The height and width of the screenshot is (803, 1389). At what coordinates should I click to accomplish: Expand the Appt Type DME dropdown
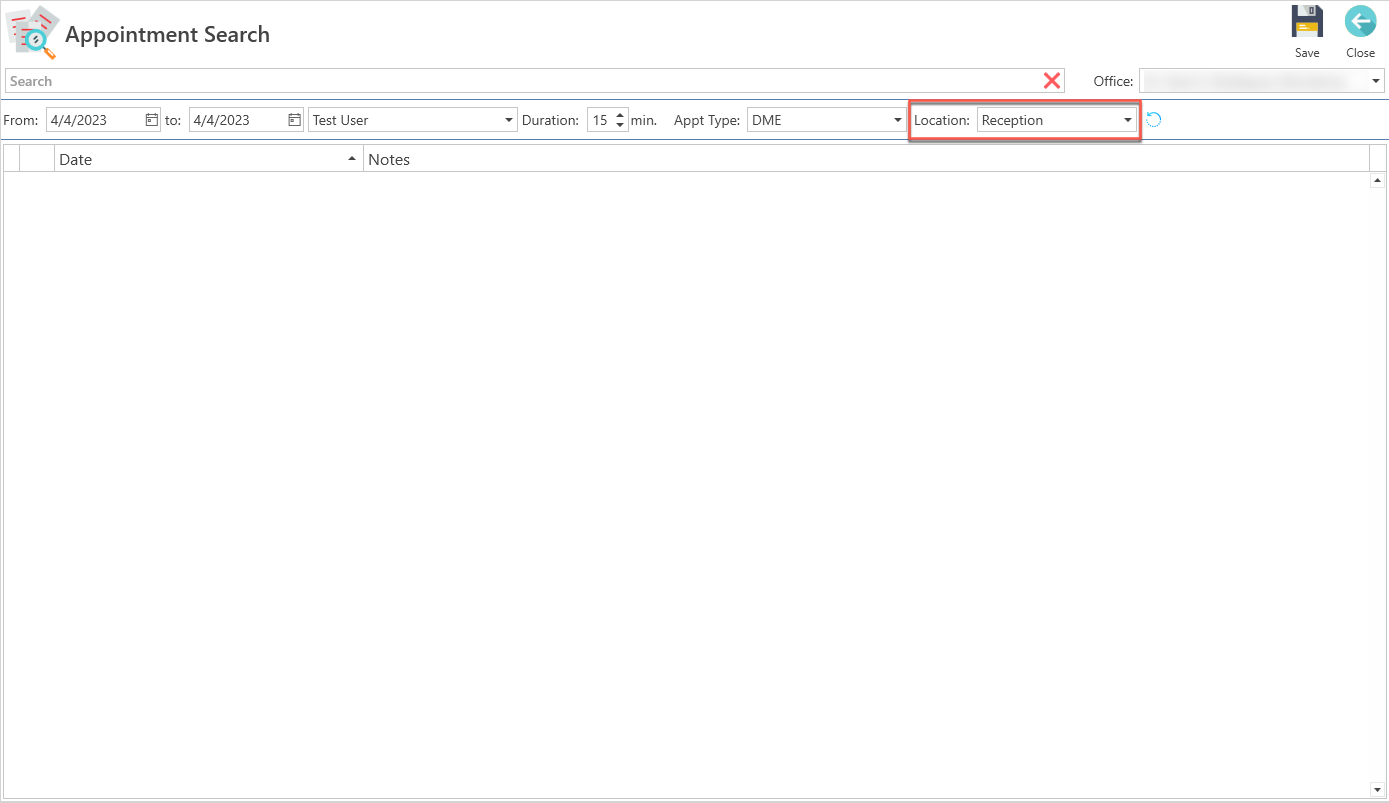[x=897, y=120]
